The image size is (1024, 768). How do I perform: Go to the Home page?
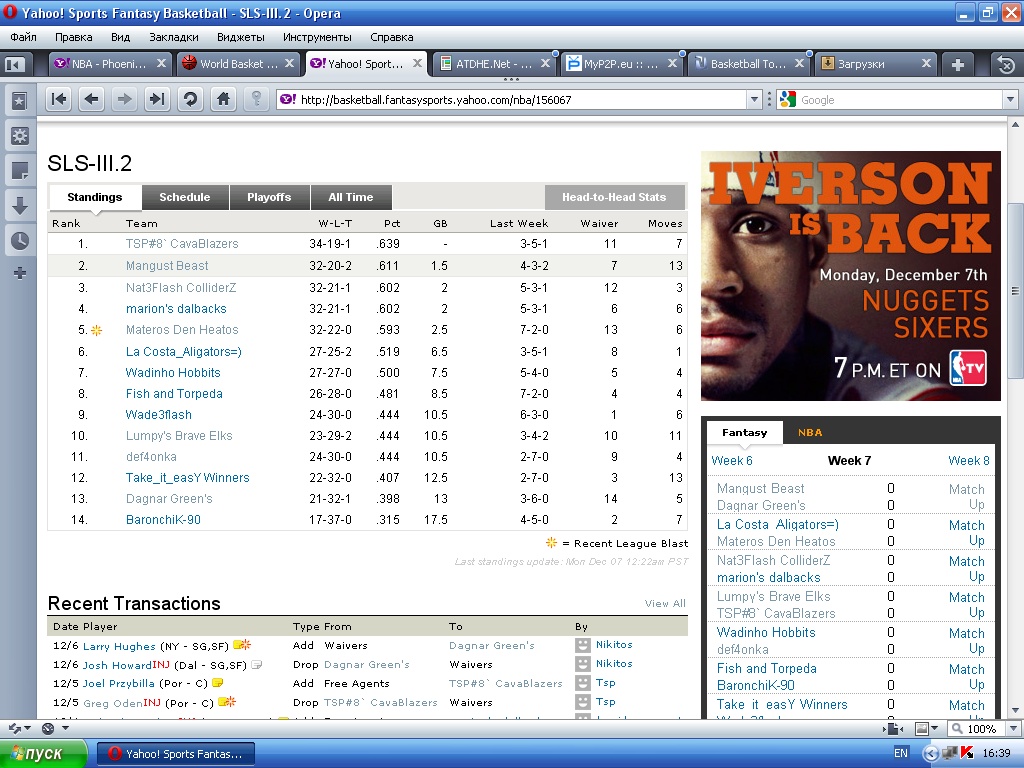[223, 99]
